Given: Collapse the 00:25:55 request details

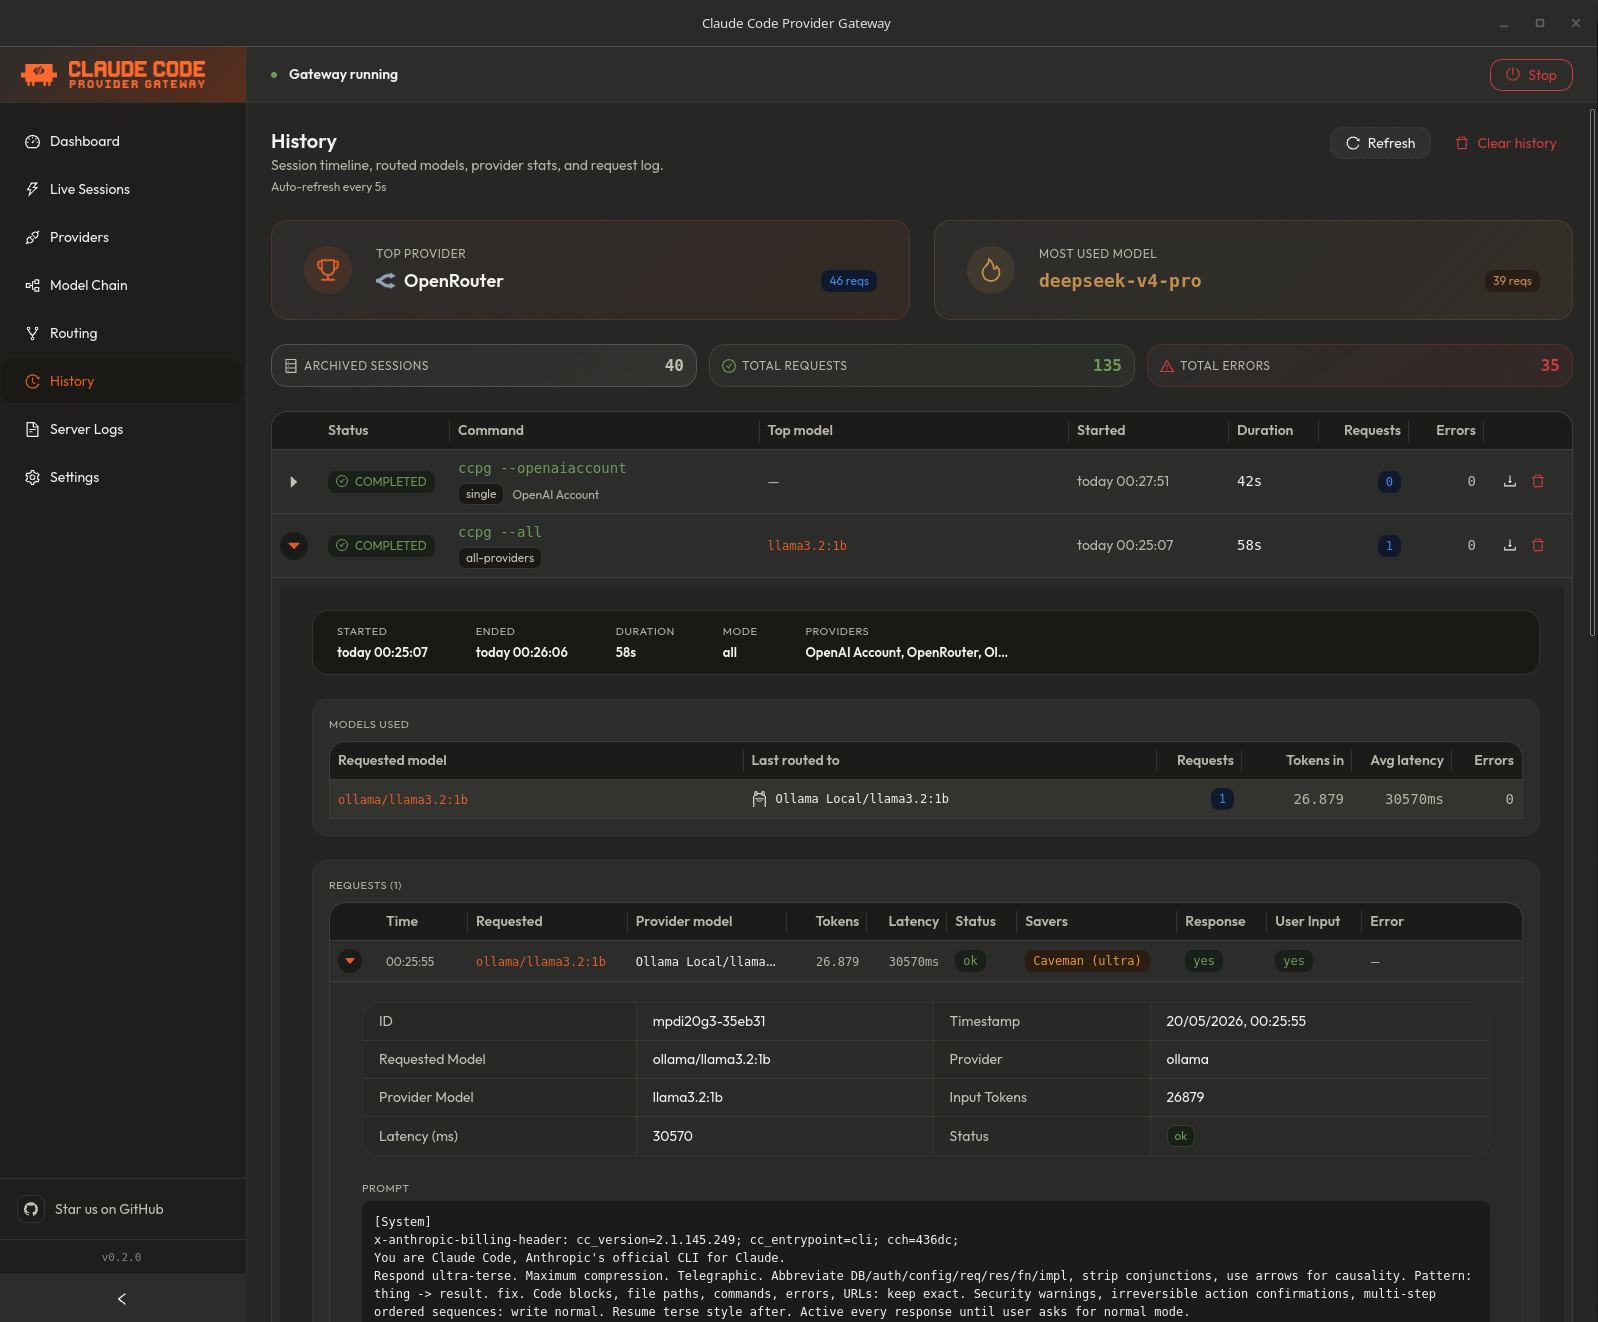Looking at the screenshot, I should pos(350,961).
